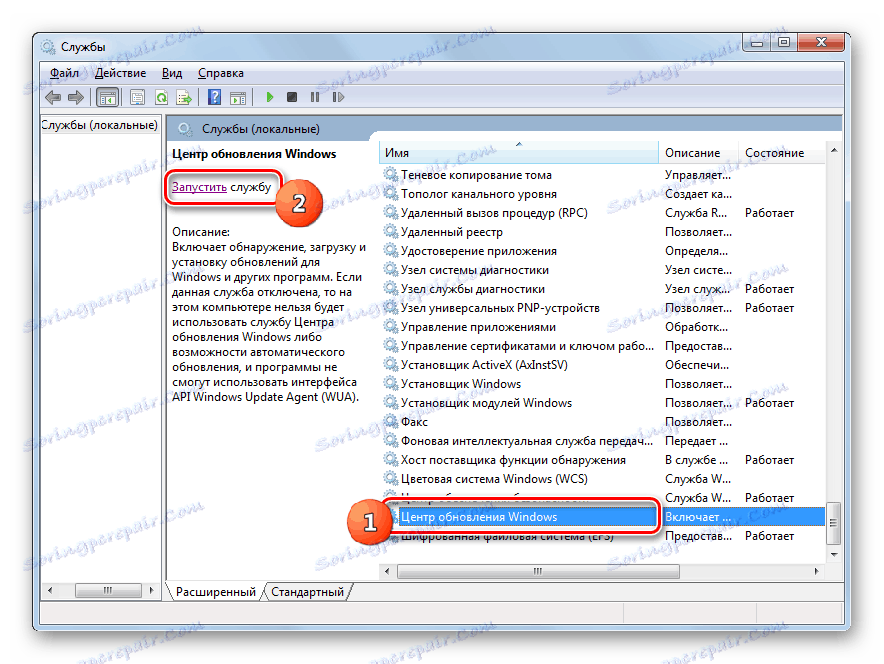Toggle the action pane toolbar icon
This screenshot has width=884, height=664.
[238, 98]
